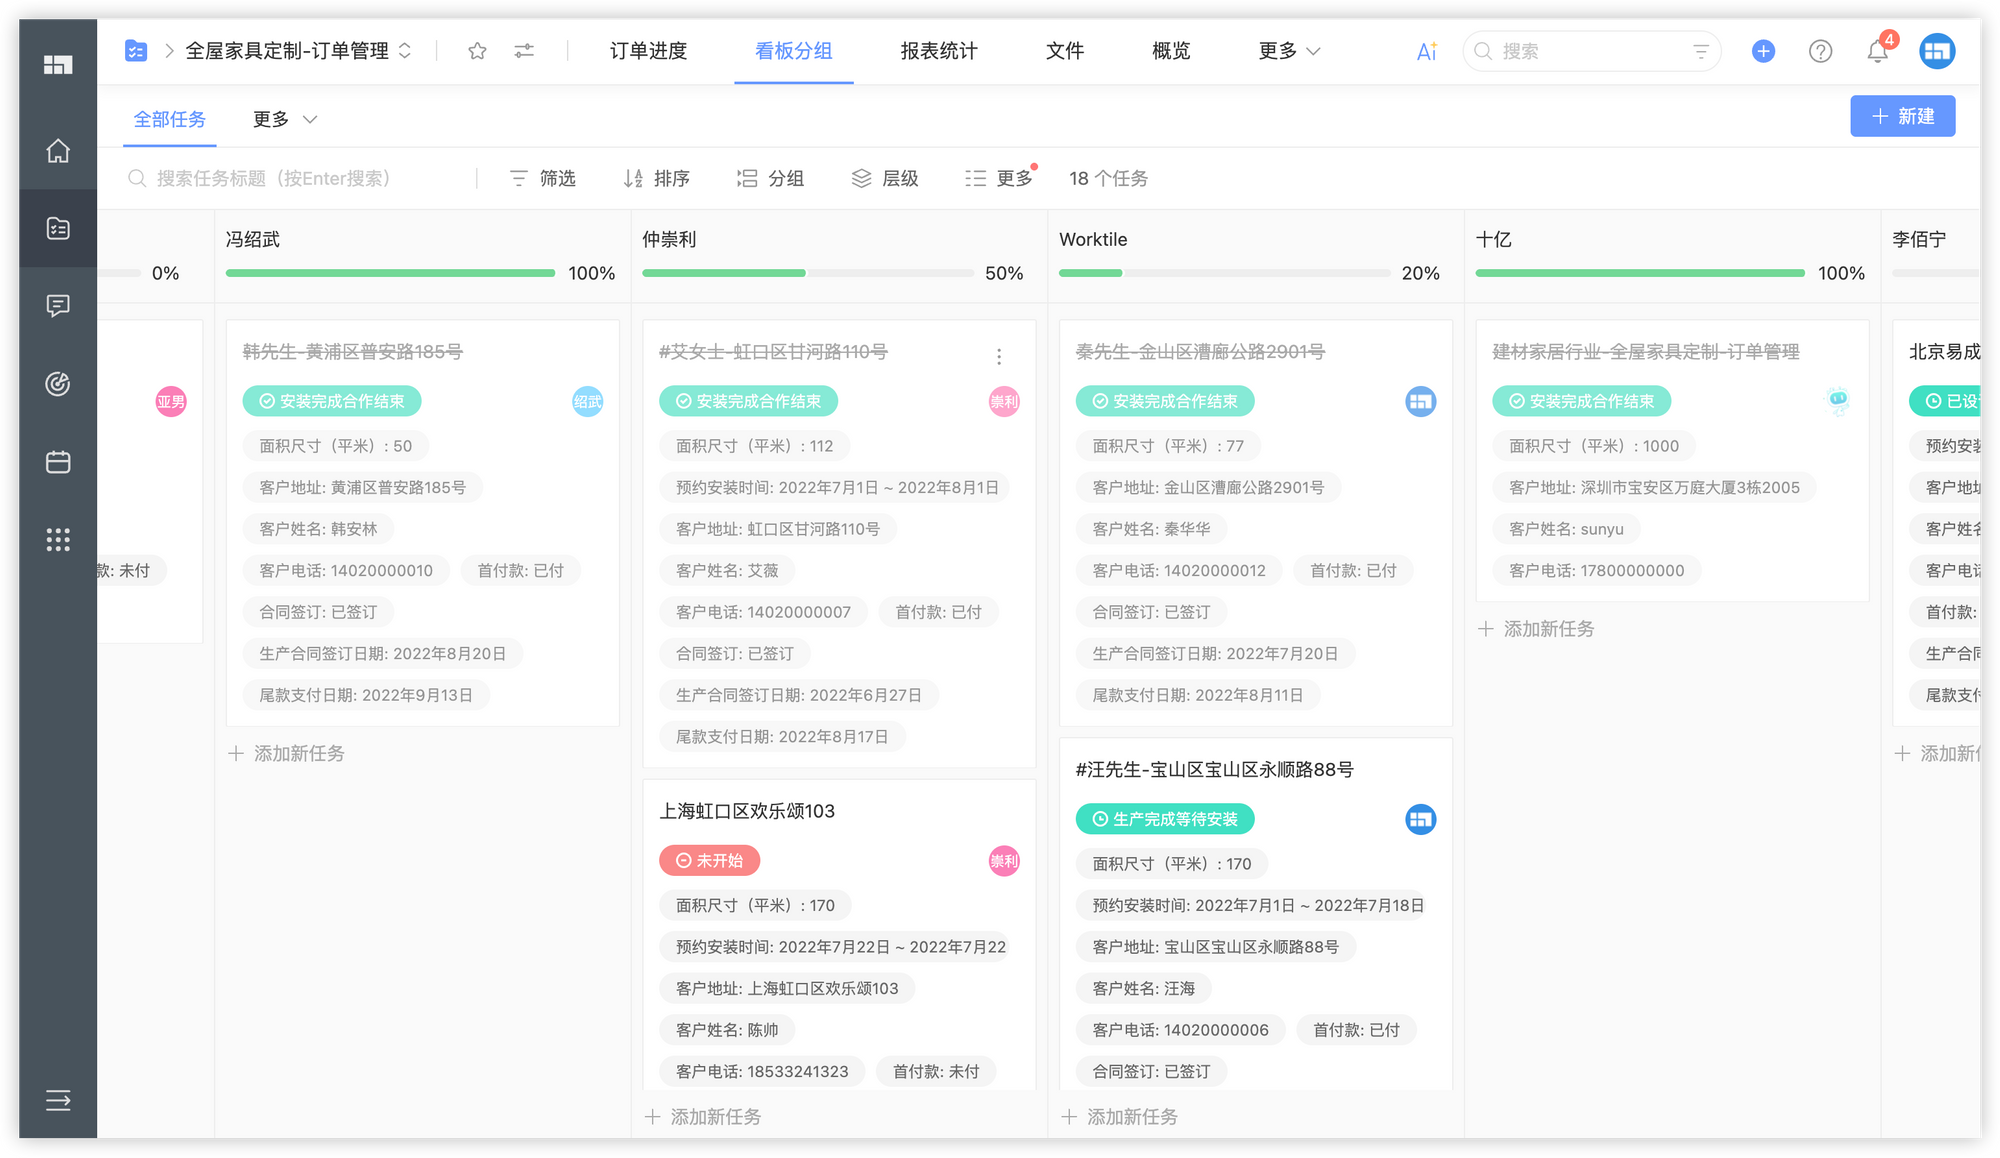Open the apps grid icon in sidebar

click(58, 540)
